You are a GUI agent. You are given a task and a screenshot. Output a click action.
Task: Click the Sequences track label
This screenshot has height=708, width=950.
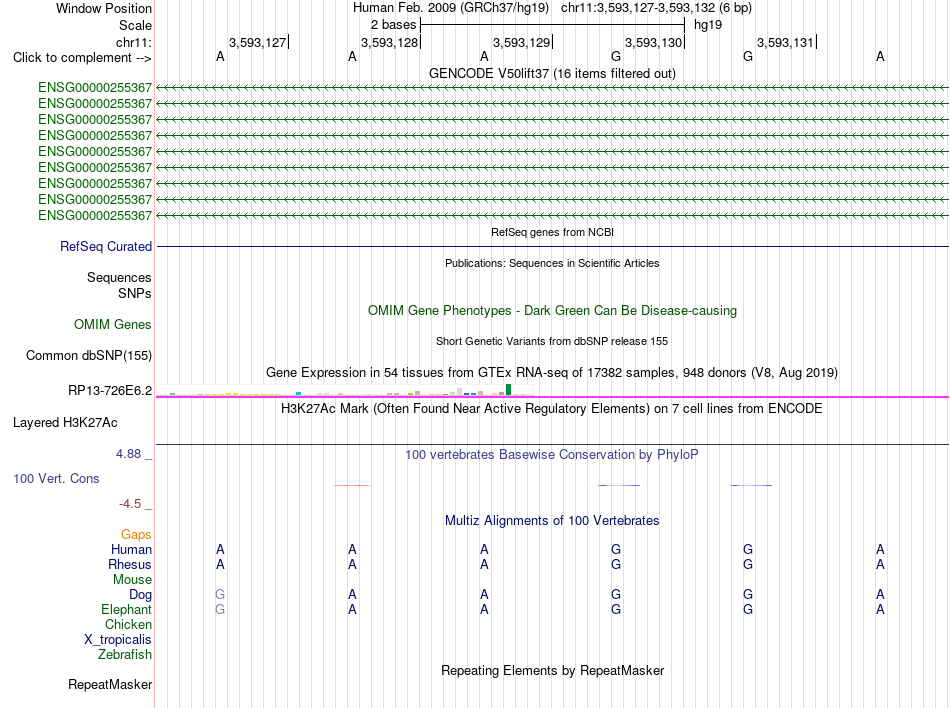(119, 277)
